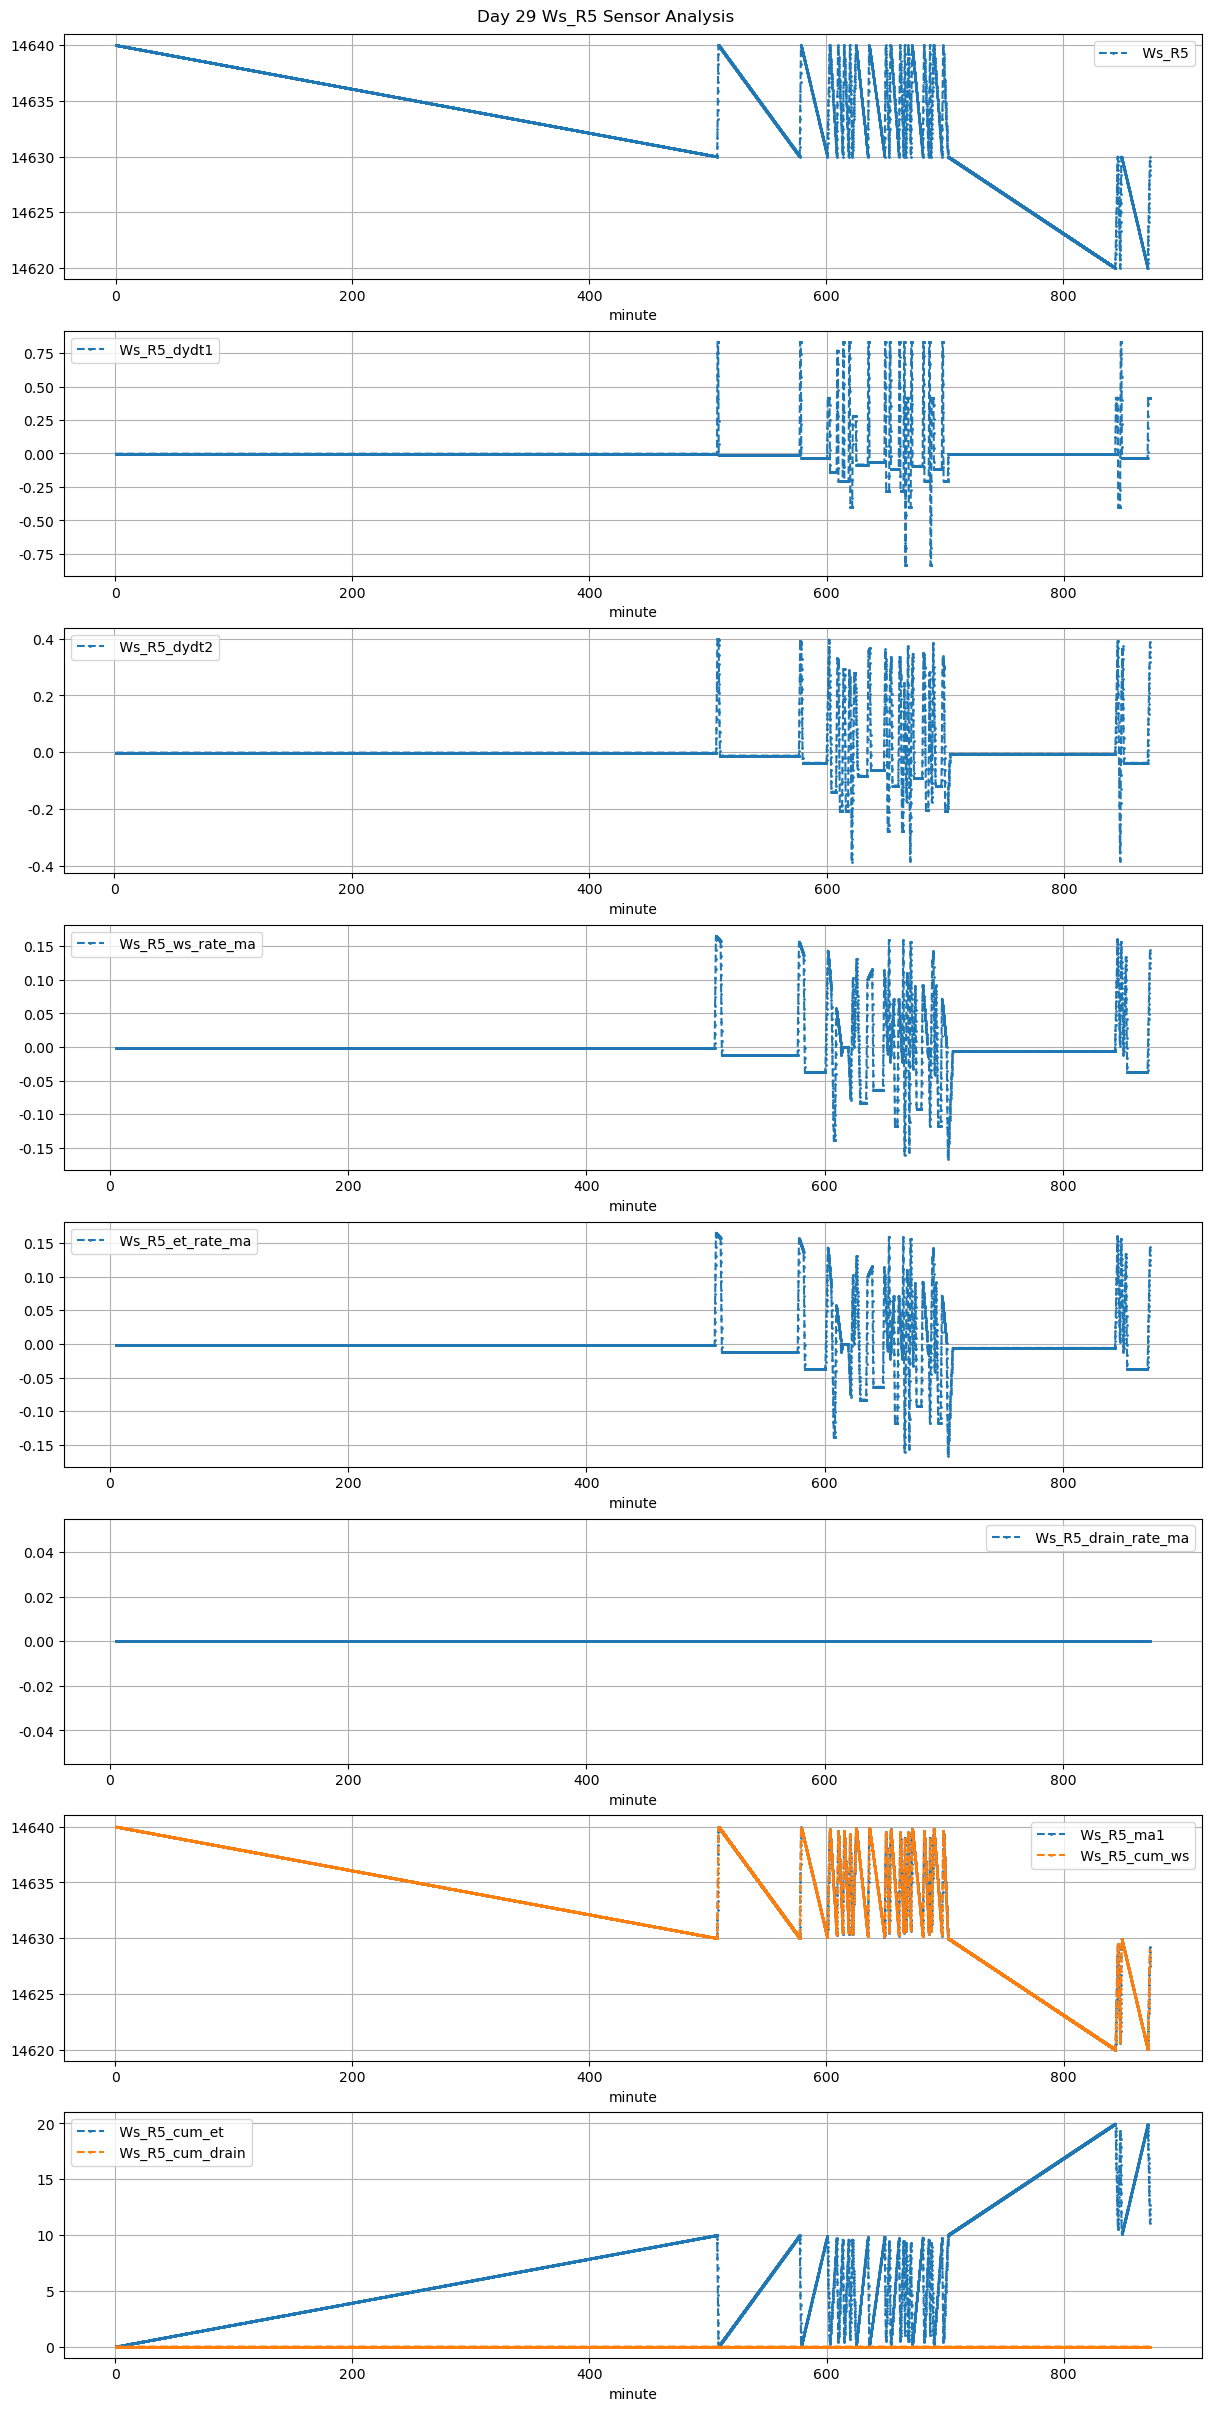This screenshot has height=2411, width=1211.
Task: Click the "minute" x-axis label under bottom plot
Action: 632,2394
